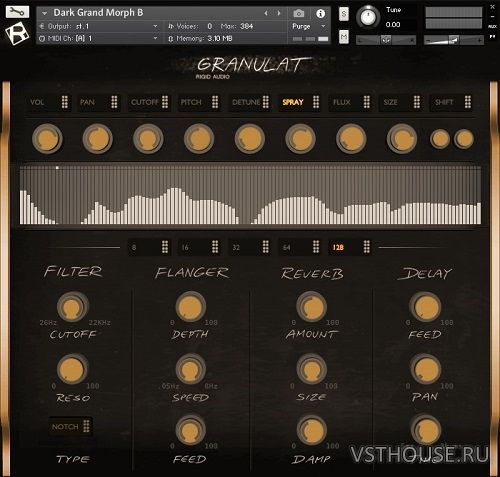Mute the instrument with M button
The image size is (500, 477).
click(x=344, y=36)
